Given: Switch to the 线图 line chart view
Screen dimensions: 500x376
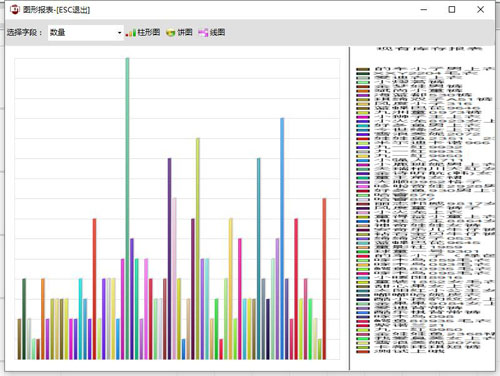Looking at the screenshot, I should click(212, 32).
